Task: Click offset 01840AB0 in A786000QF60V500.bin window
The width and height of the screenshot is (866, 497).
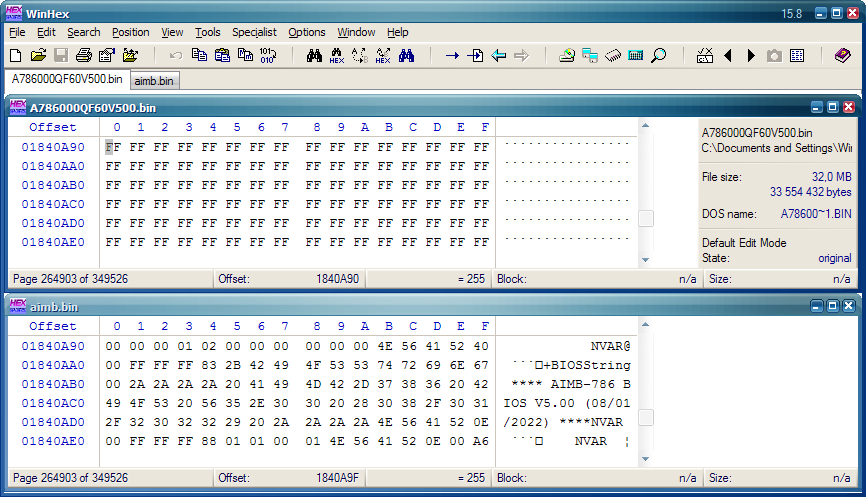Action: tap(53, 185)
